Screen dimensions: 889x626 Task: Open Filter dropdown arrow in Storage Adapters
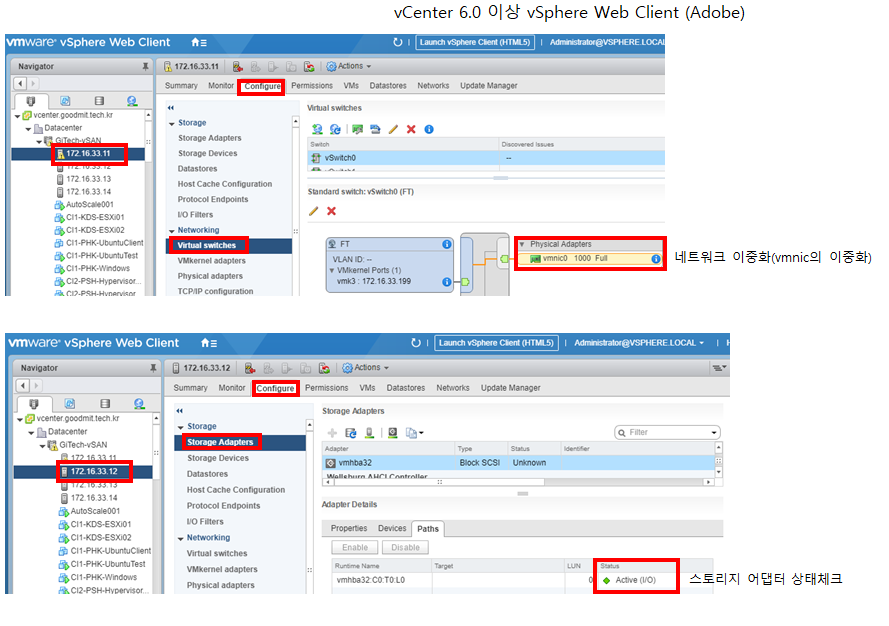click(714, 433)
